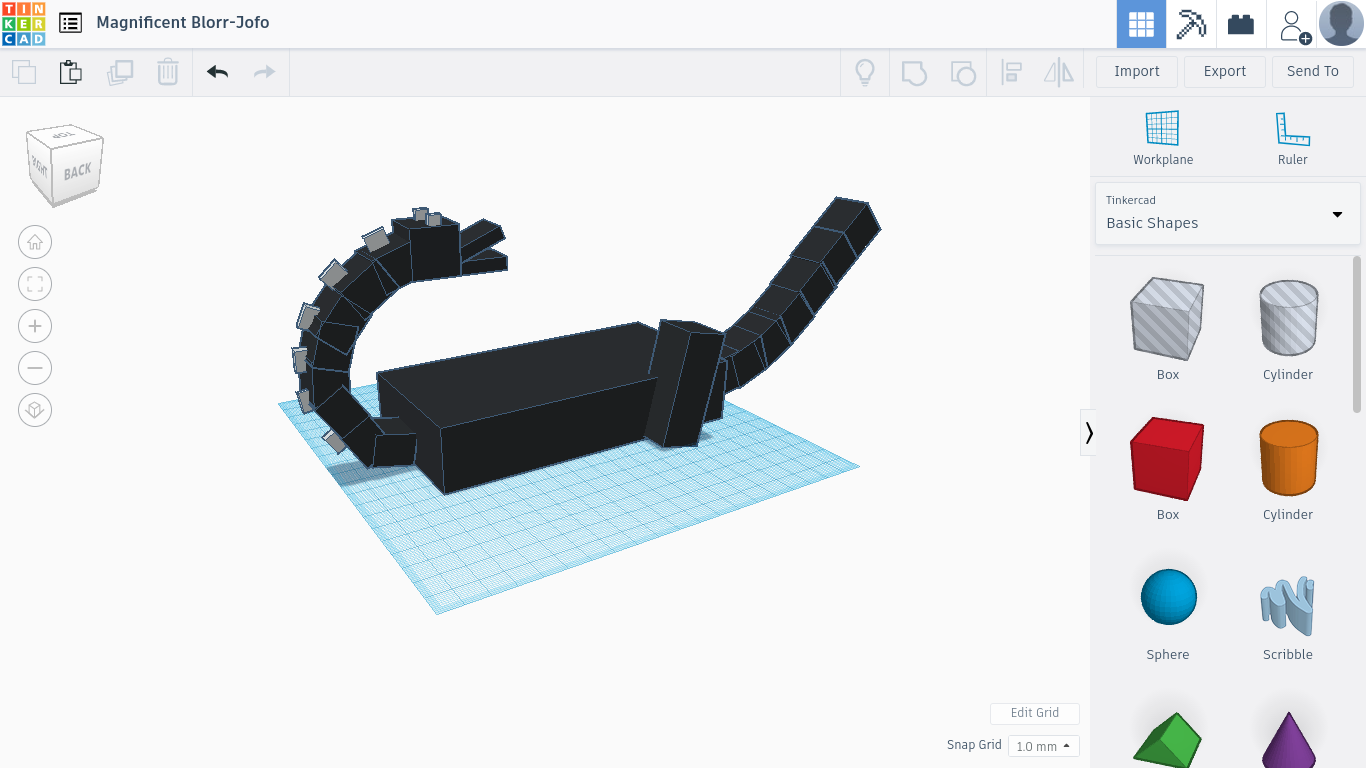Select the 'Sphere' shape label
The height and width of the screenshot is (768, 1366).
point(1168,655)
